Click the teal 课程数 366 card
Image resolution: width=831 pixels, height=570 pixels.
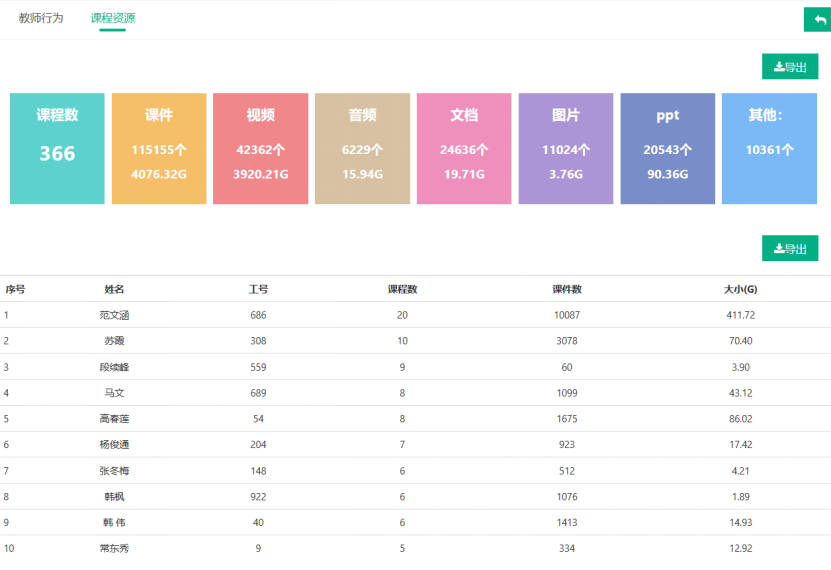click(57, 149)
